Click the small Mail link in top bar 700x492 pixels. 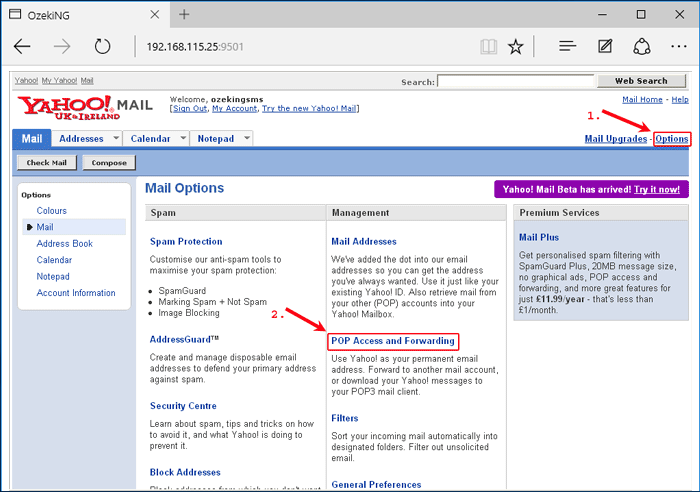click(87, 80)
